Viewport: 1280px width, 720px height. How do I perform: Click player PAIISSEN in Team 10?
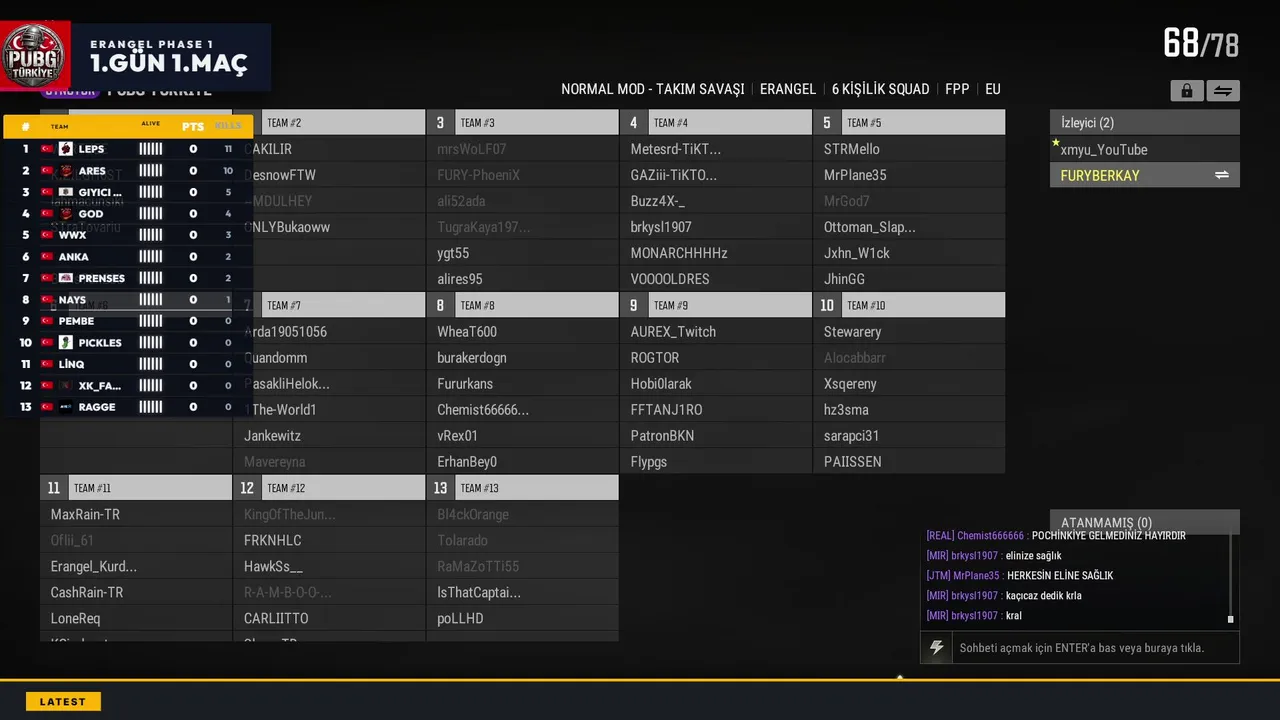tap(909, 461)
